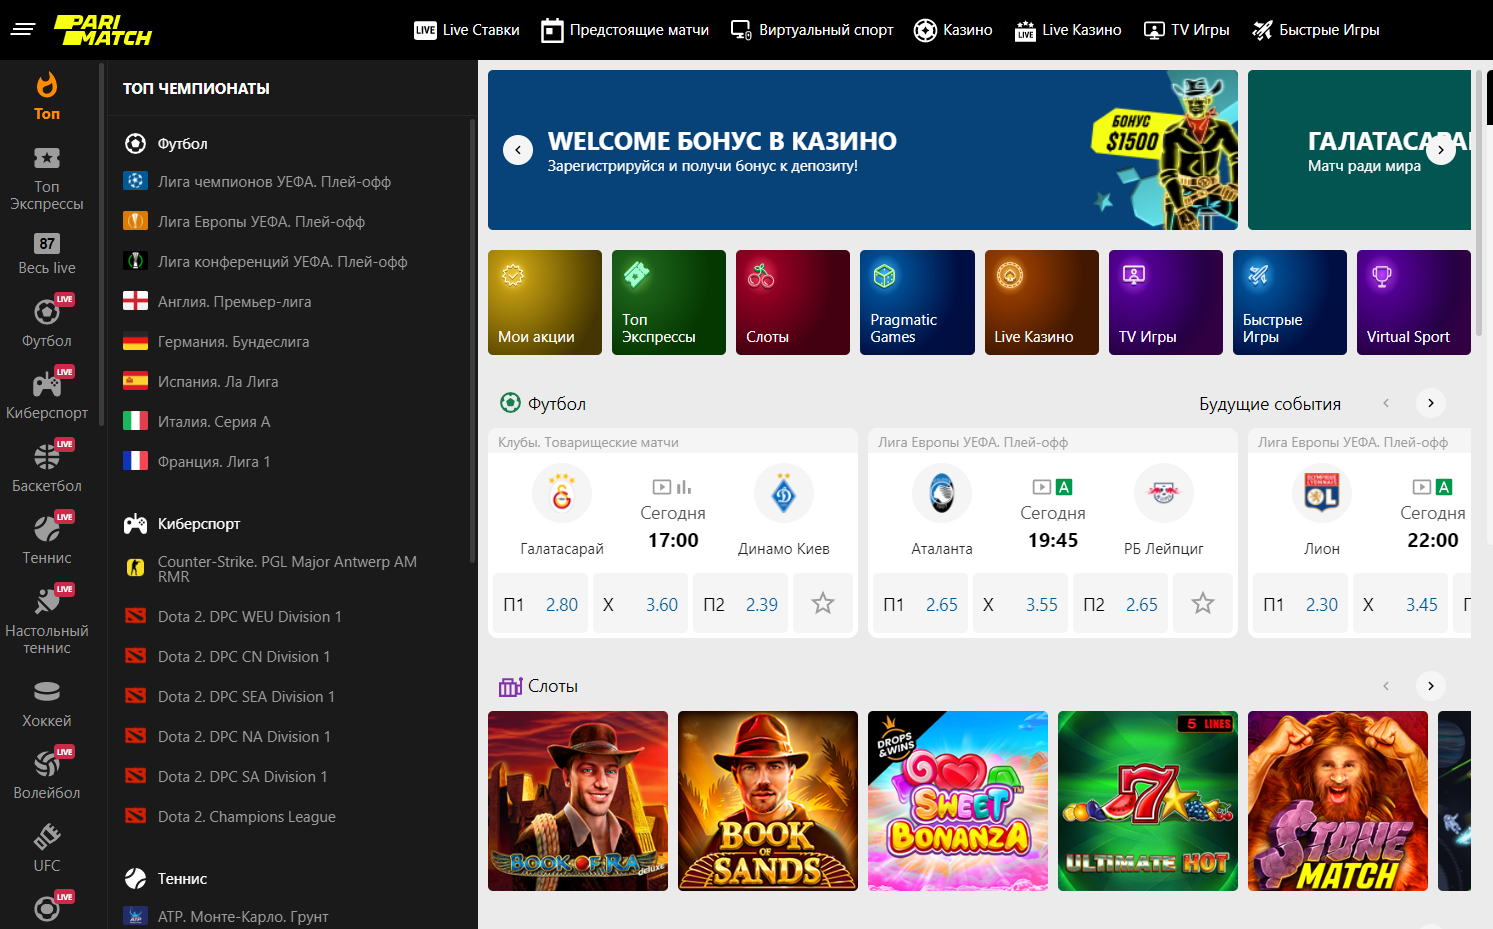Image resolution: width=1493 pixels, height=929 pixels.
Task: Show next promo banner
Action: point(1440,150)
